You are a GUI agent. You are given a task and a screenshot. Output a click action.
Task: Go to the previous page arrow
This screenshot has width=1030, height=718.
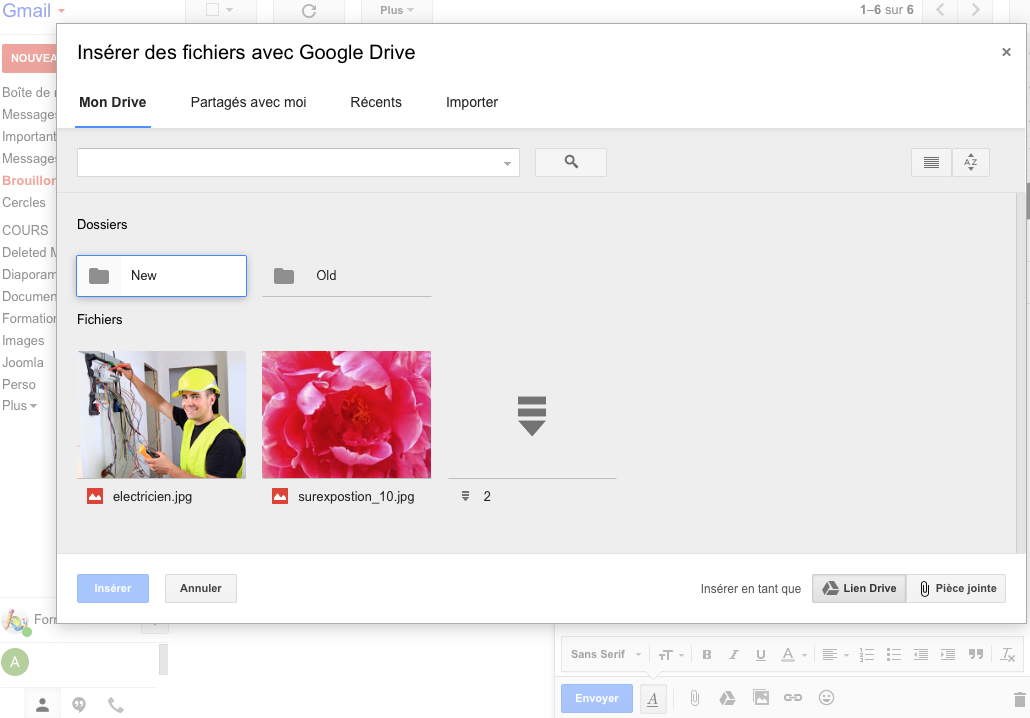(941, 10)
